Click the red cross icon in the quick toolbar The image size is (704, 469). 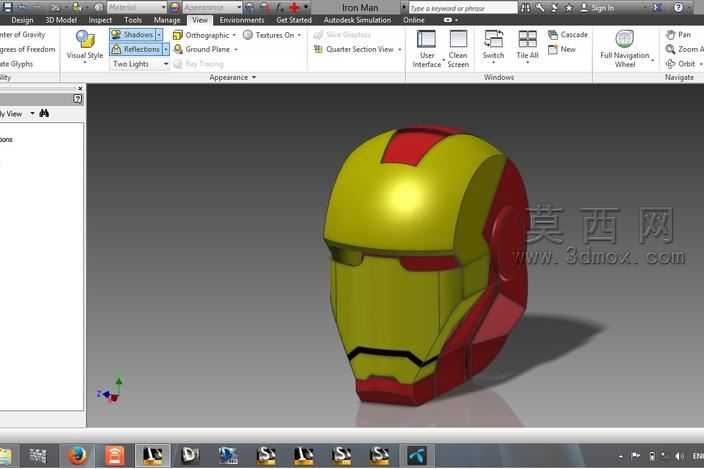(295, 7)
